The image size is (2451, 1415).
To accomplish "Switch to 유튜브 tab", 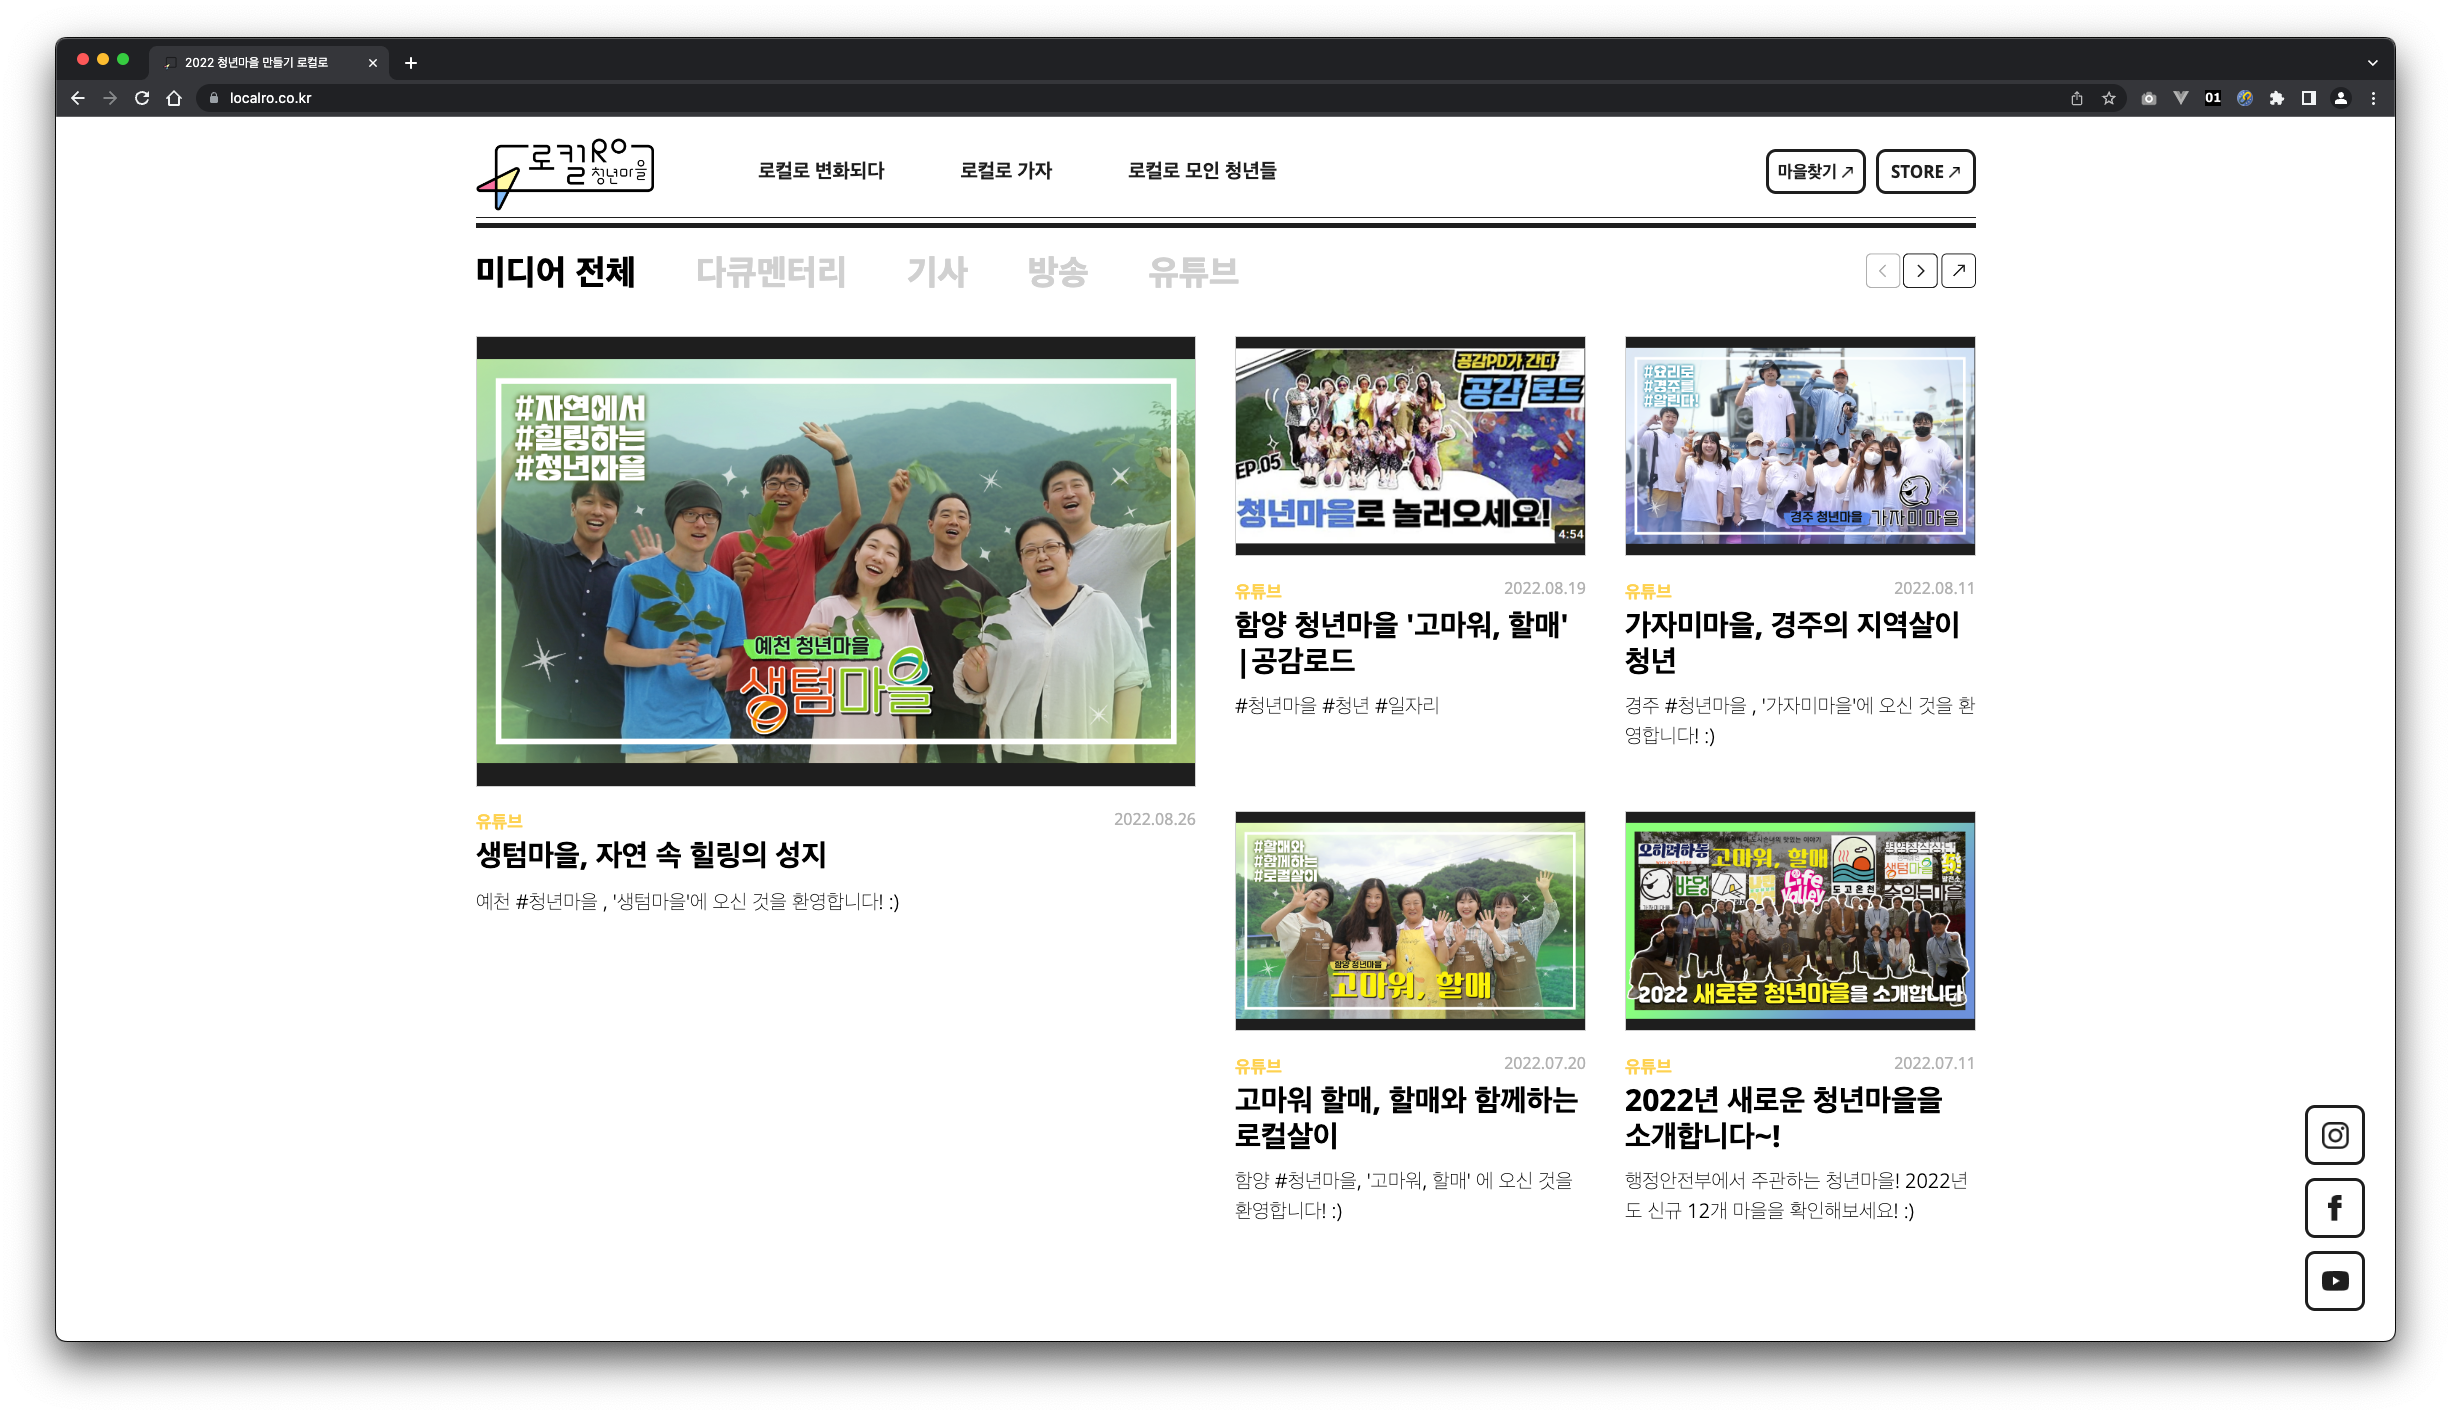I will [1193, 272].
